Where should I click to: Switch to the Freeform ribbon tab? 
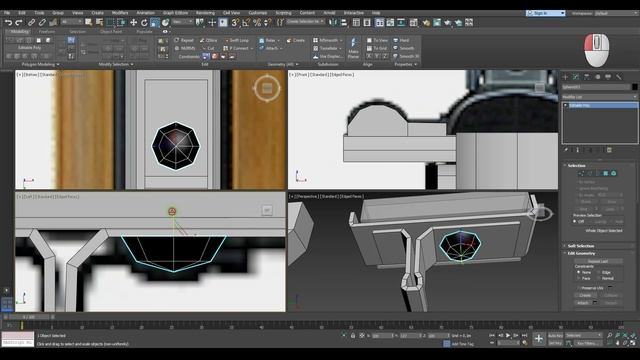[47, 31]
